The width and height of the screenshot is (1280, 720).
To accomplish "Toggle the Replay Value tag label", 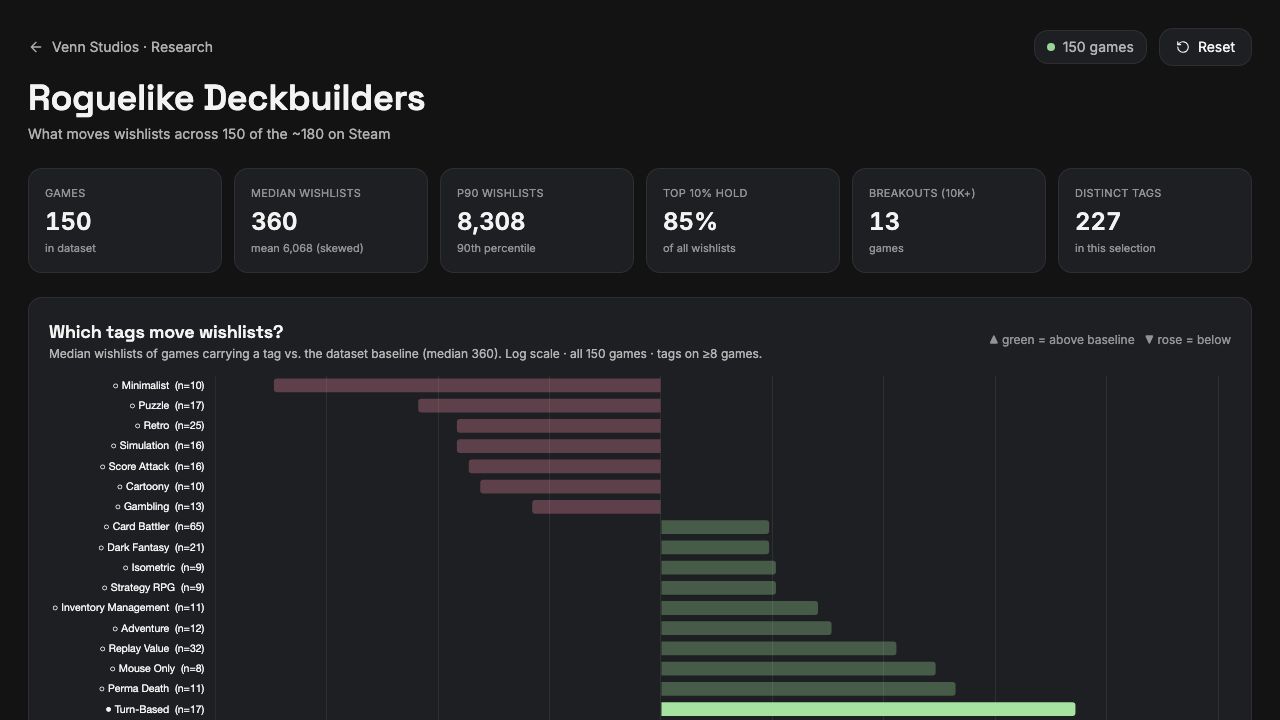I will (x=152, y=648).
